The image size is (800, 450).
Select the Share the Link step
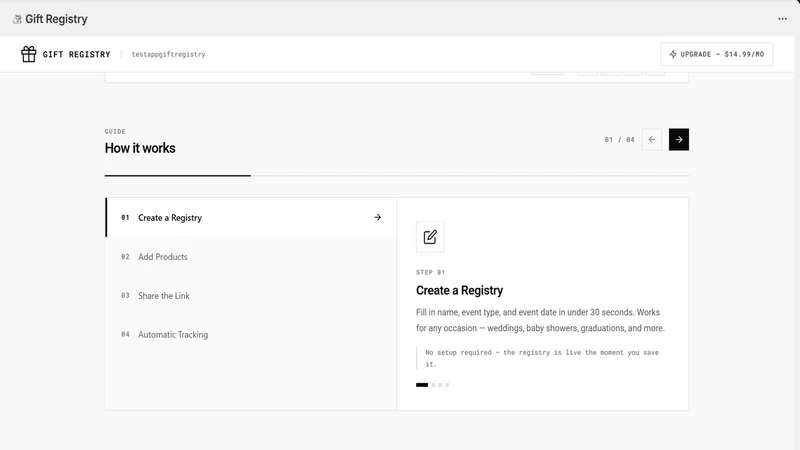point(251,295)
